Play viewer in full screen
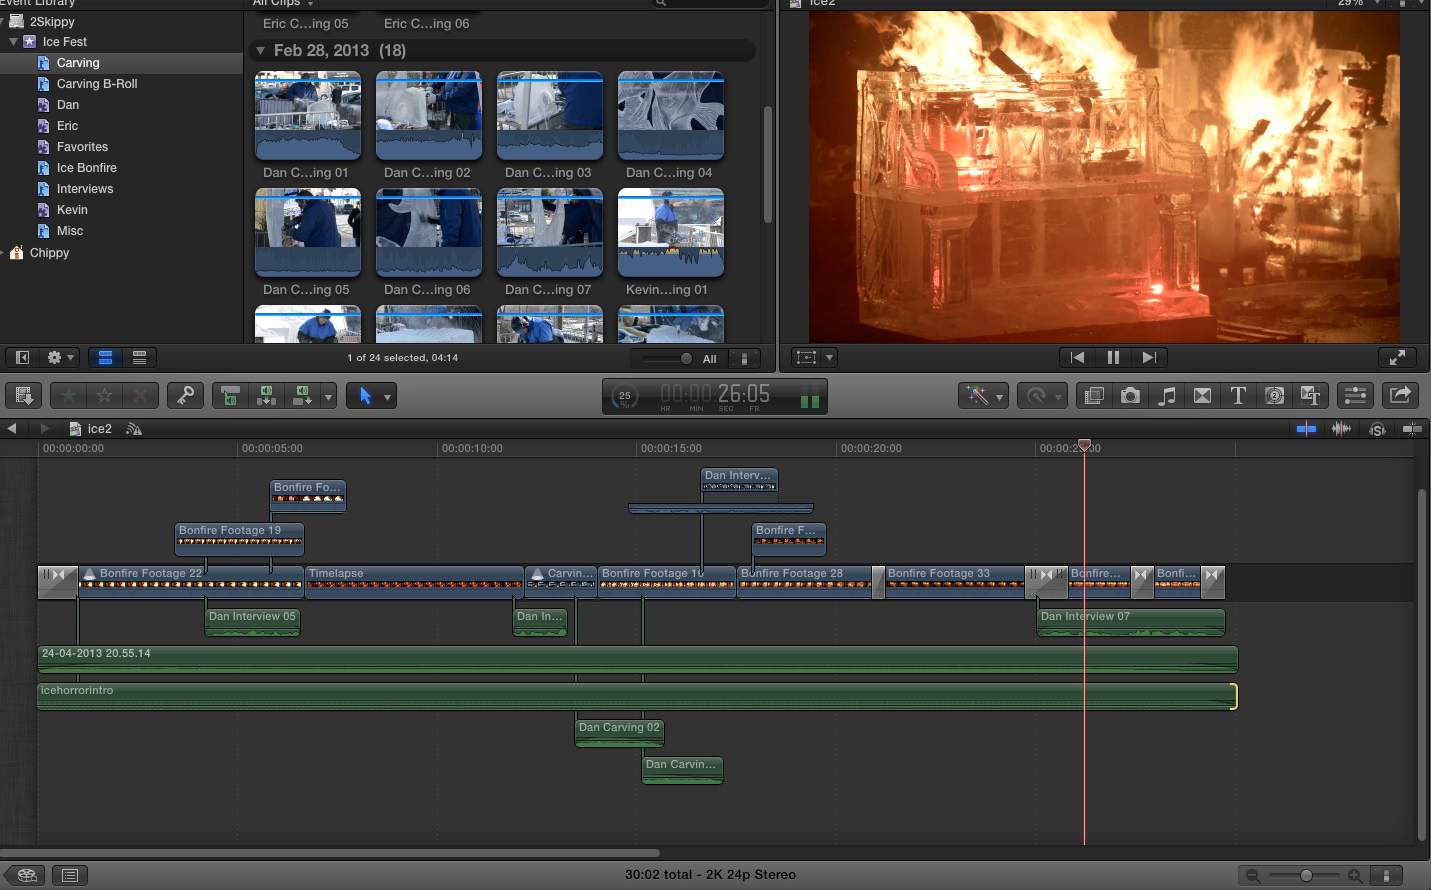 [x=1398, y=357]
